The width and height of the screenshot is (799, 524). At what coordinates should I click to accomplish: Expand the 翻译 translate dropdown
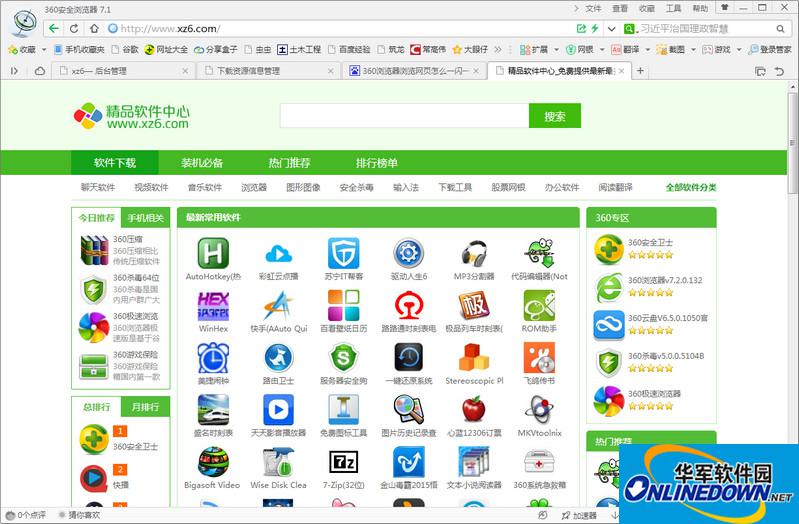pos(631,49)
